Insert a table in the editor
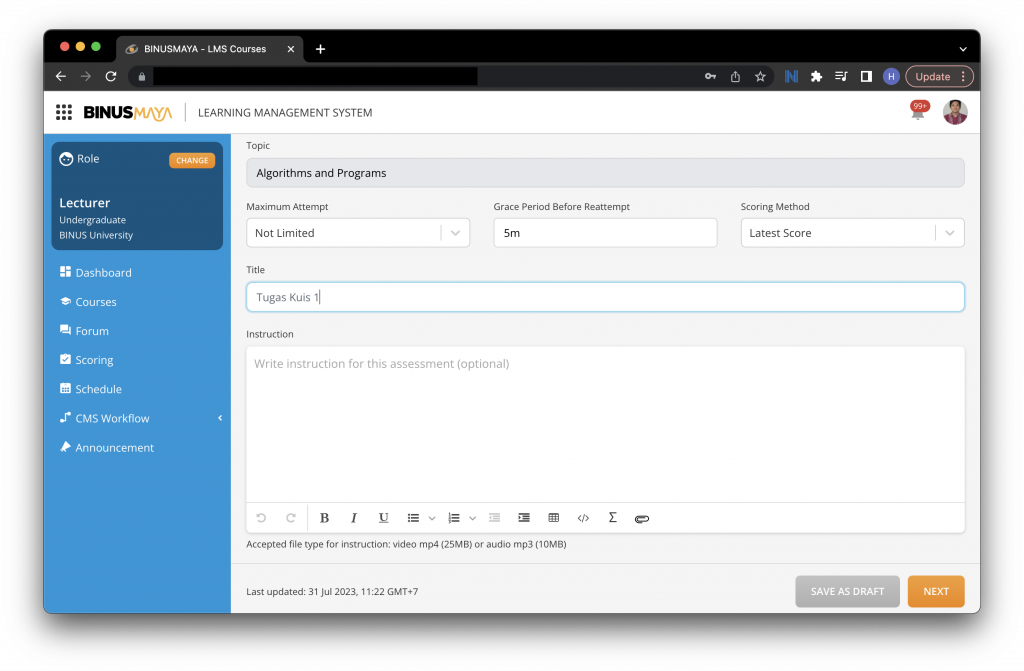 point(554,518)
